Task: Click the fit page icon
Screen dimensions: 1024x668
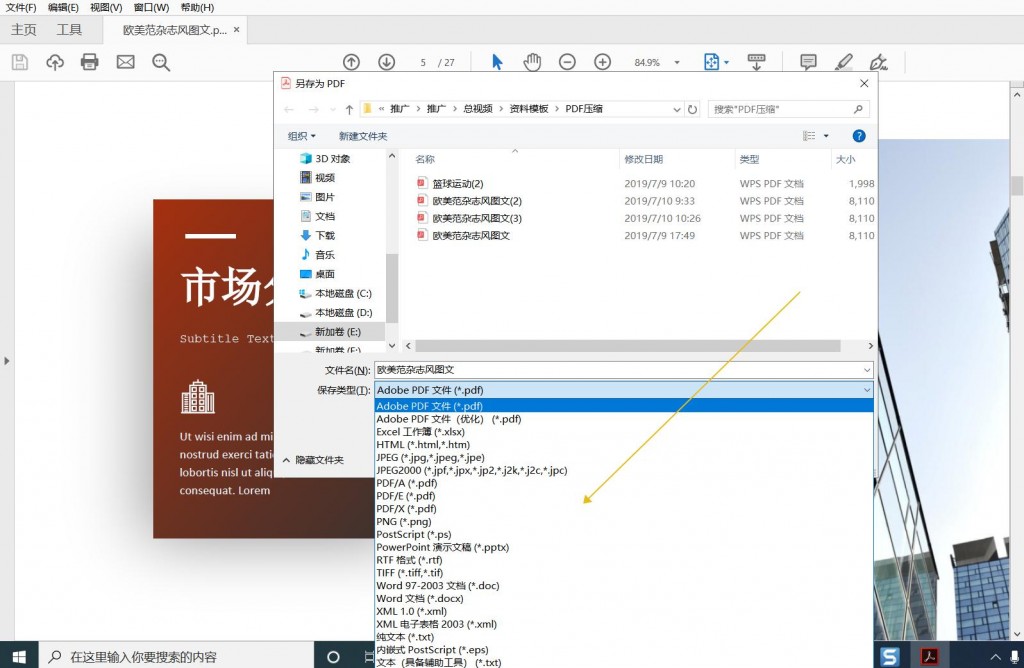Action: (711, 62)
